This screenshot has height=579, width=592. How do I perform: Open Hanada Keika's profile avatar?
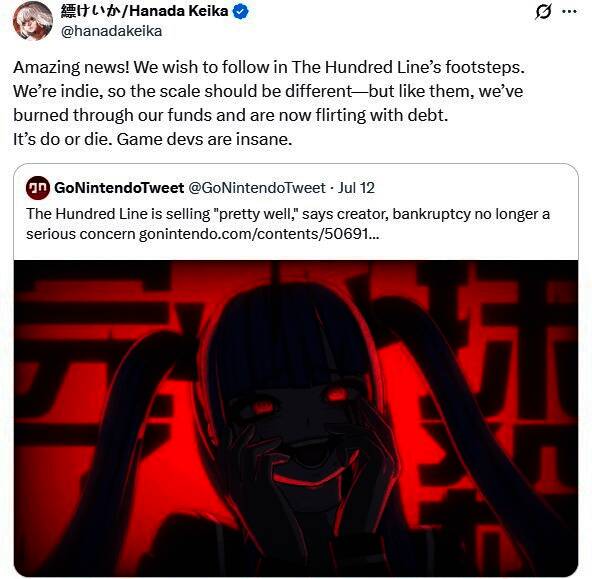[x=32, y=21]
